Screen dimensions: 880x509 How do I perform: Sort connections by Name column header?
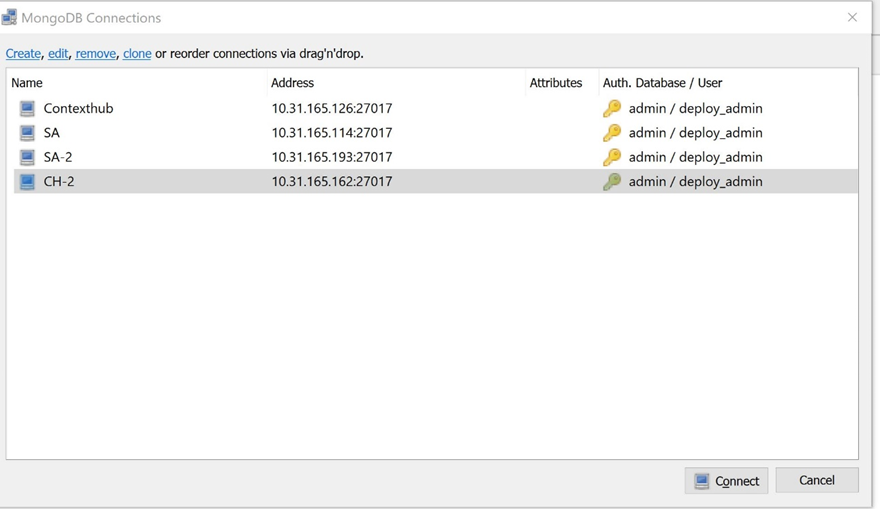(x=27, y=83)
